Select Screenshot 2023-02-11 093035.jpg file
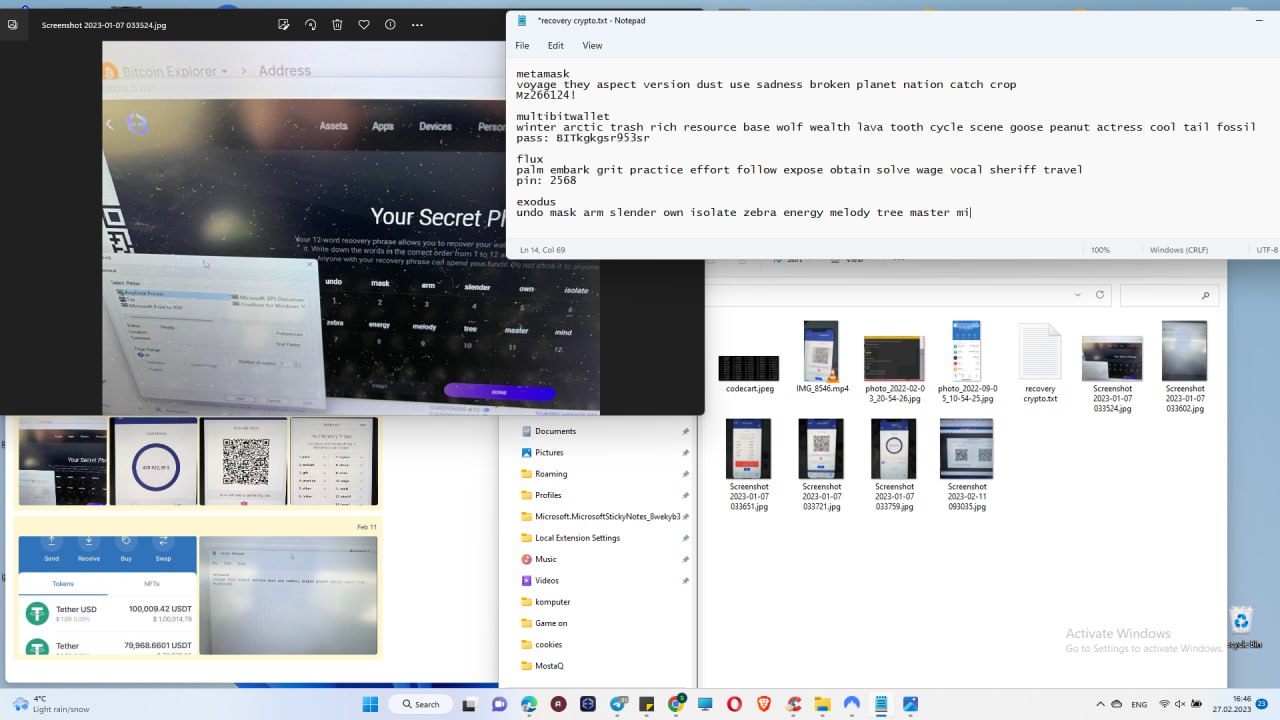Image resolution: width=1280 pixels, height=720 pixels. (x=967, y=464)
